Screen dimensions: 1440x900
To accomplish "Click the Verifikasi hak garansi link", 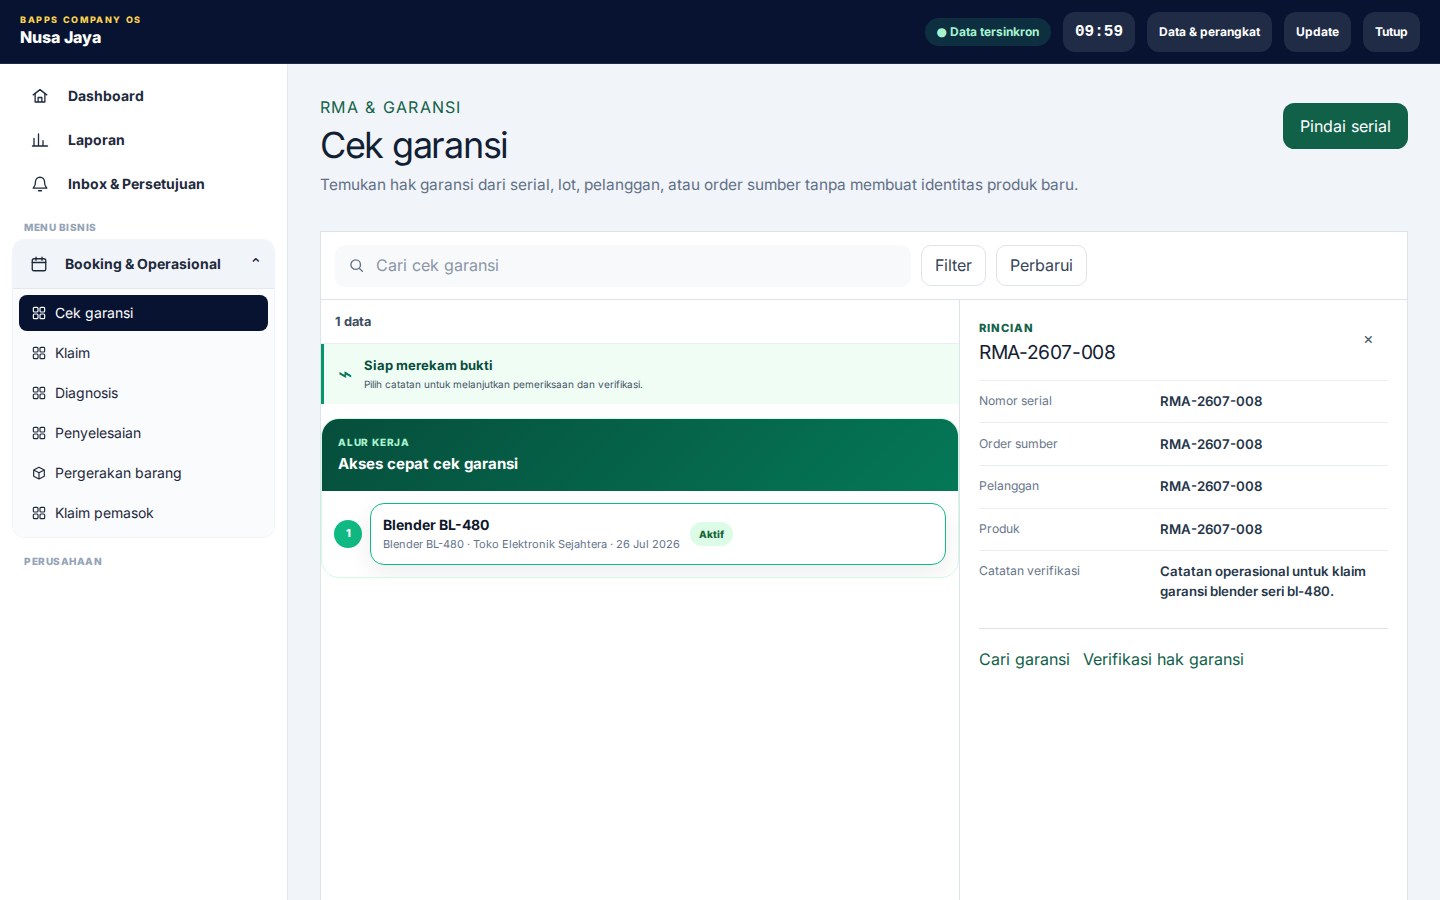I will [1163, 660].
